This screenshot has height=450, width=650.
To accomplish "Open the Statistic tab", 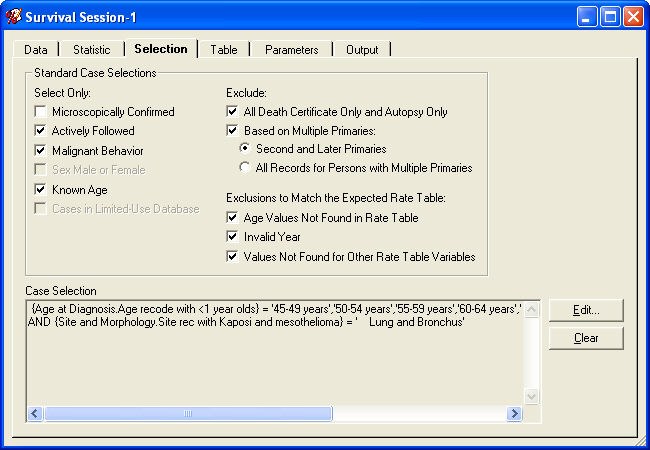I will [91, 49].
